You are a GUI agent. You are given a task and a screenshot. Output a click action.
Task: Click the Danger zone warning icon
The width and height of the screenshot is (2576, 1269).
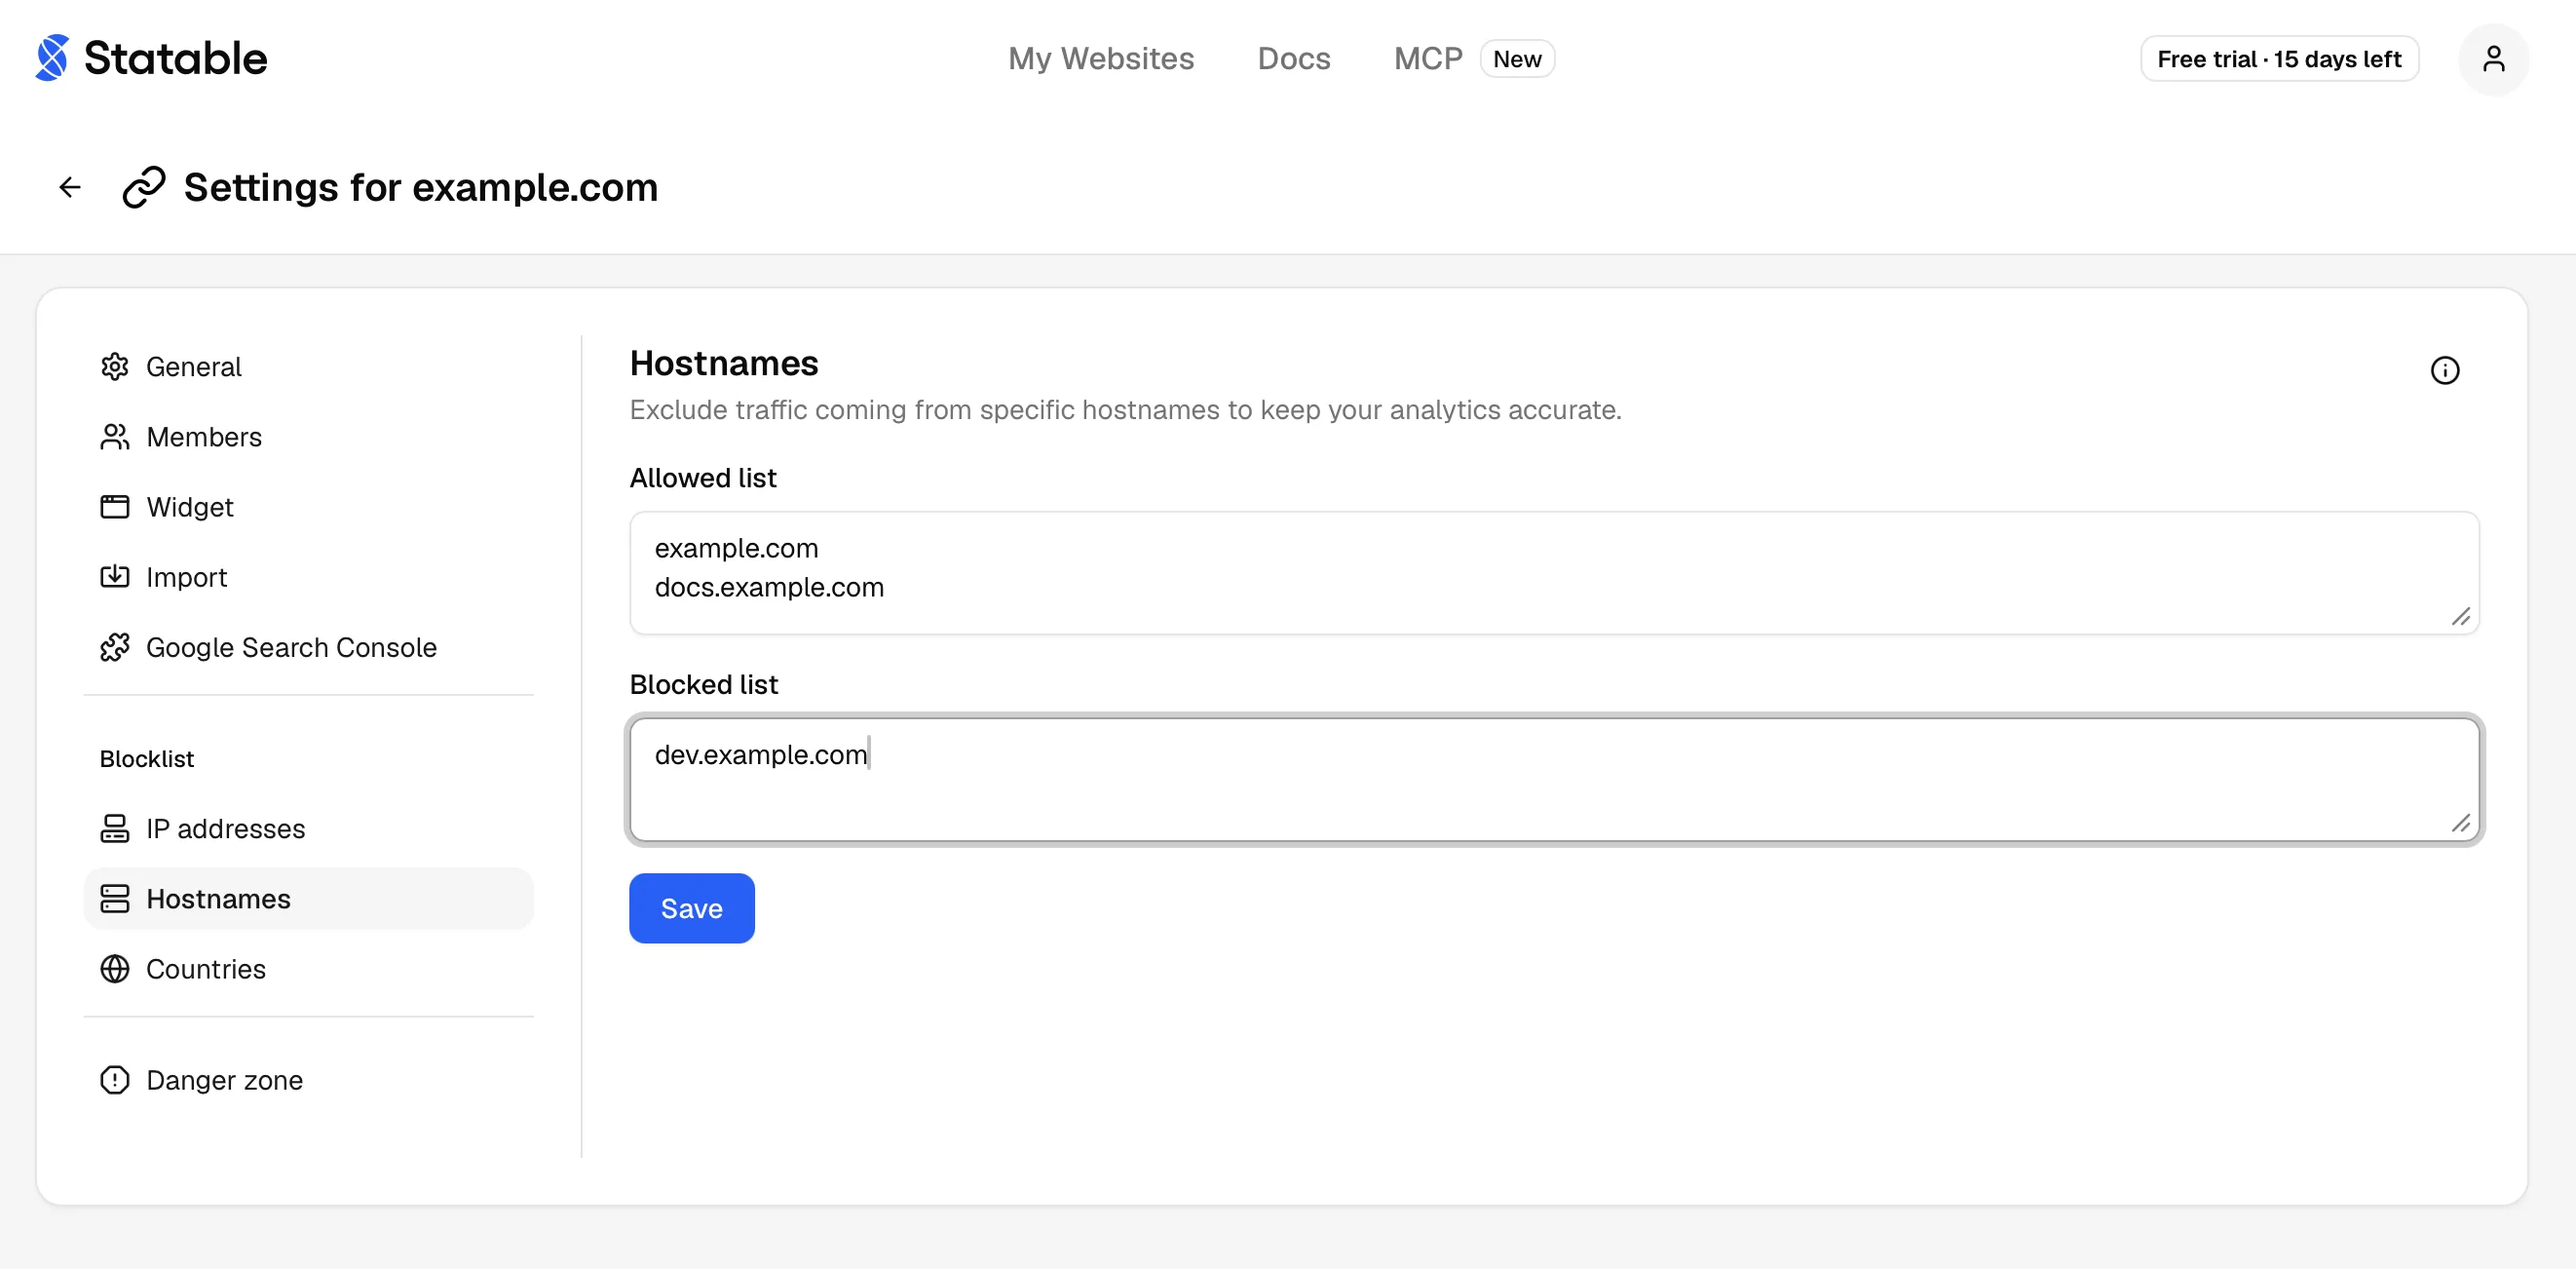click(x=115, y=1080)
